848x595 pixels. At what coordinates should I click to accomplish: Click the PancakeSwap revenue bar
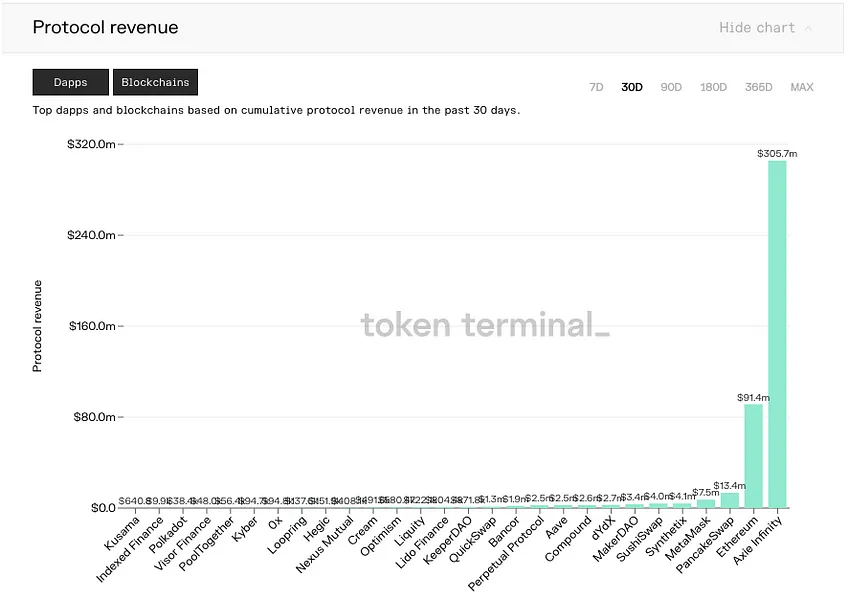pyautogui.click(x=730, y=500)
